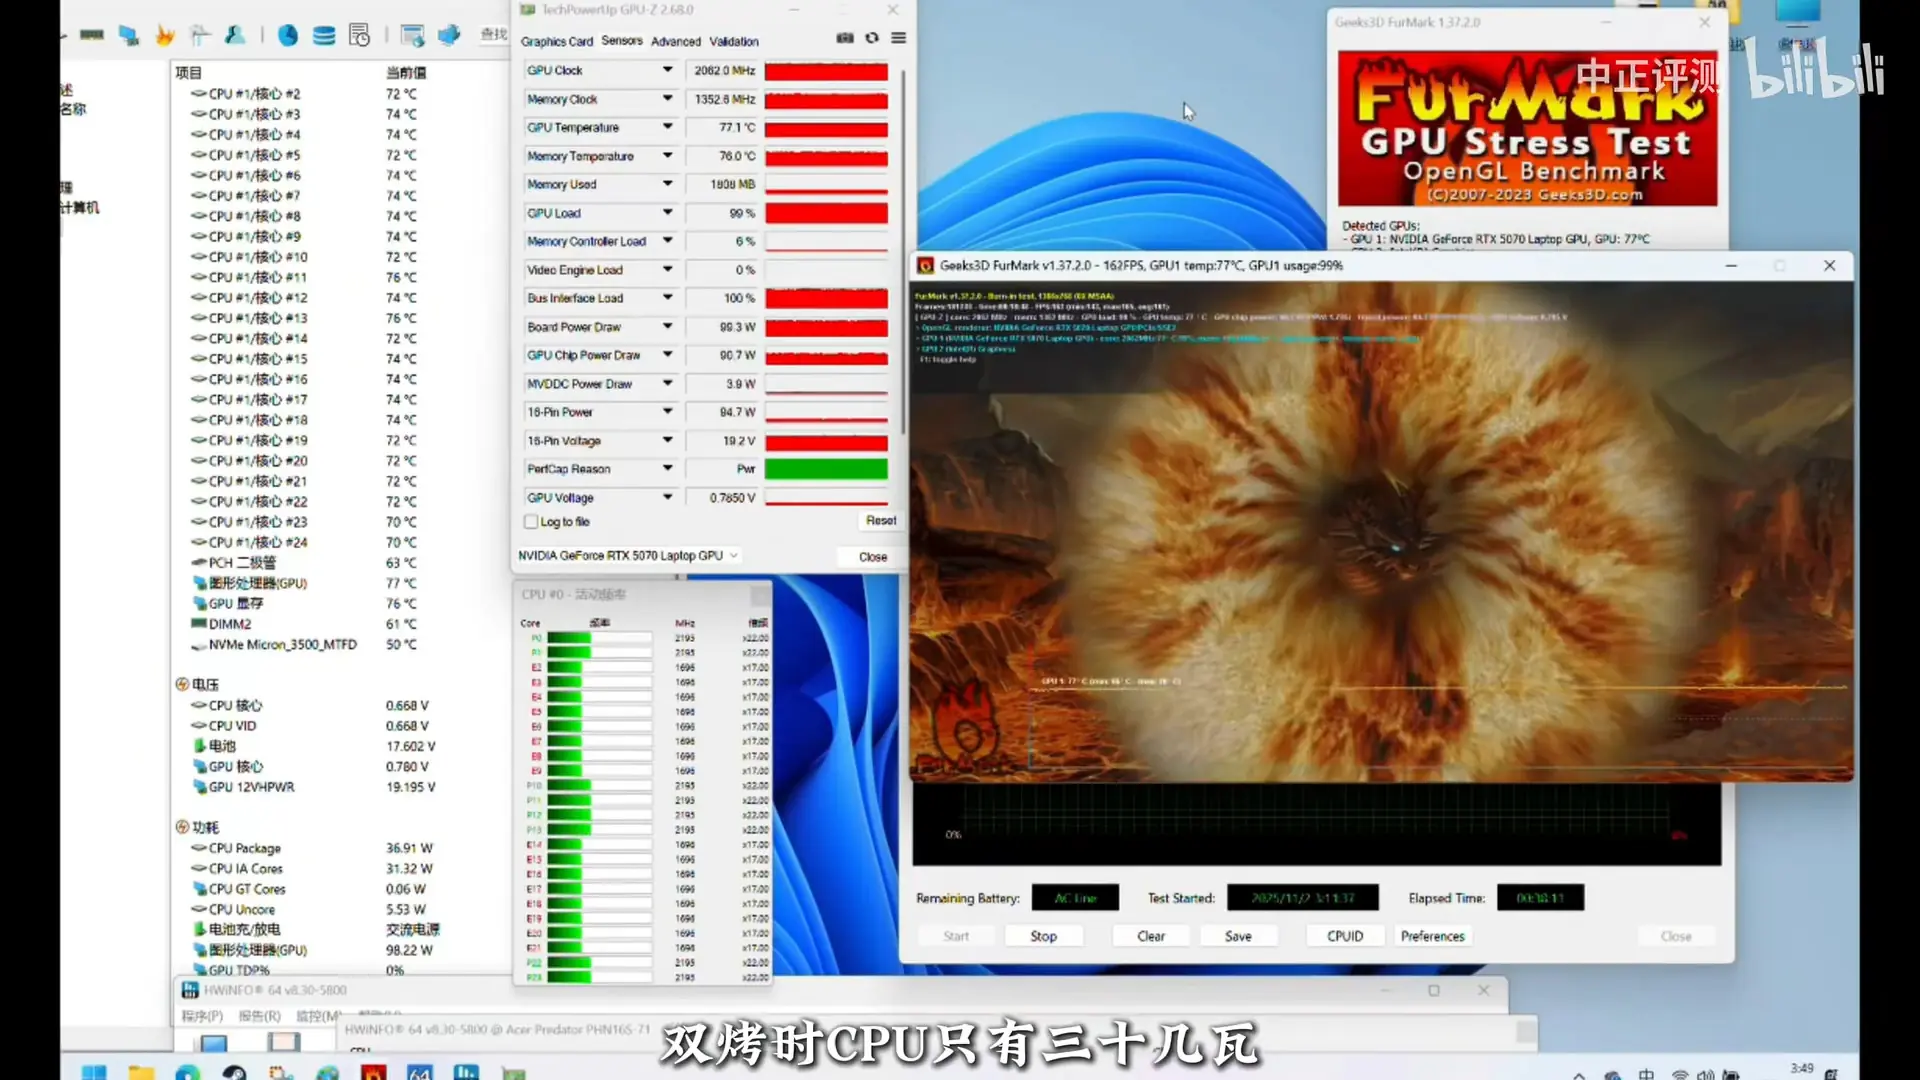Image resolution: width=1920 pixels, height=1080 pixels.
Task: Open the GPU-Z hamburger menu icon
Action: (x=899, y=38)
